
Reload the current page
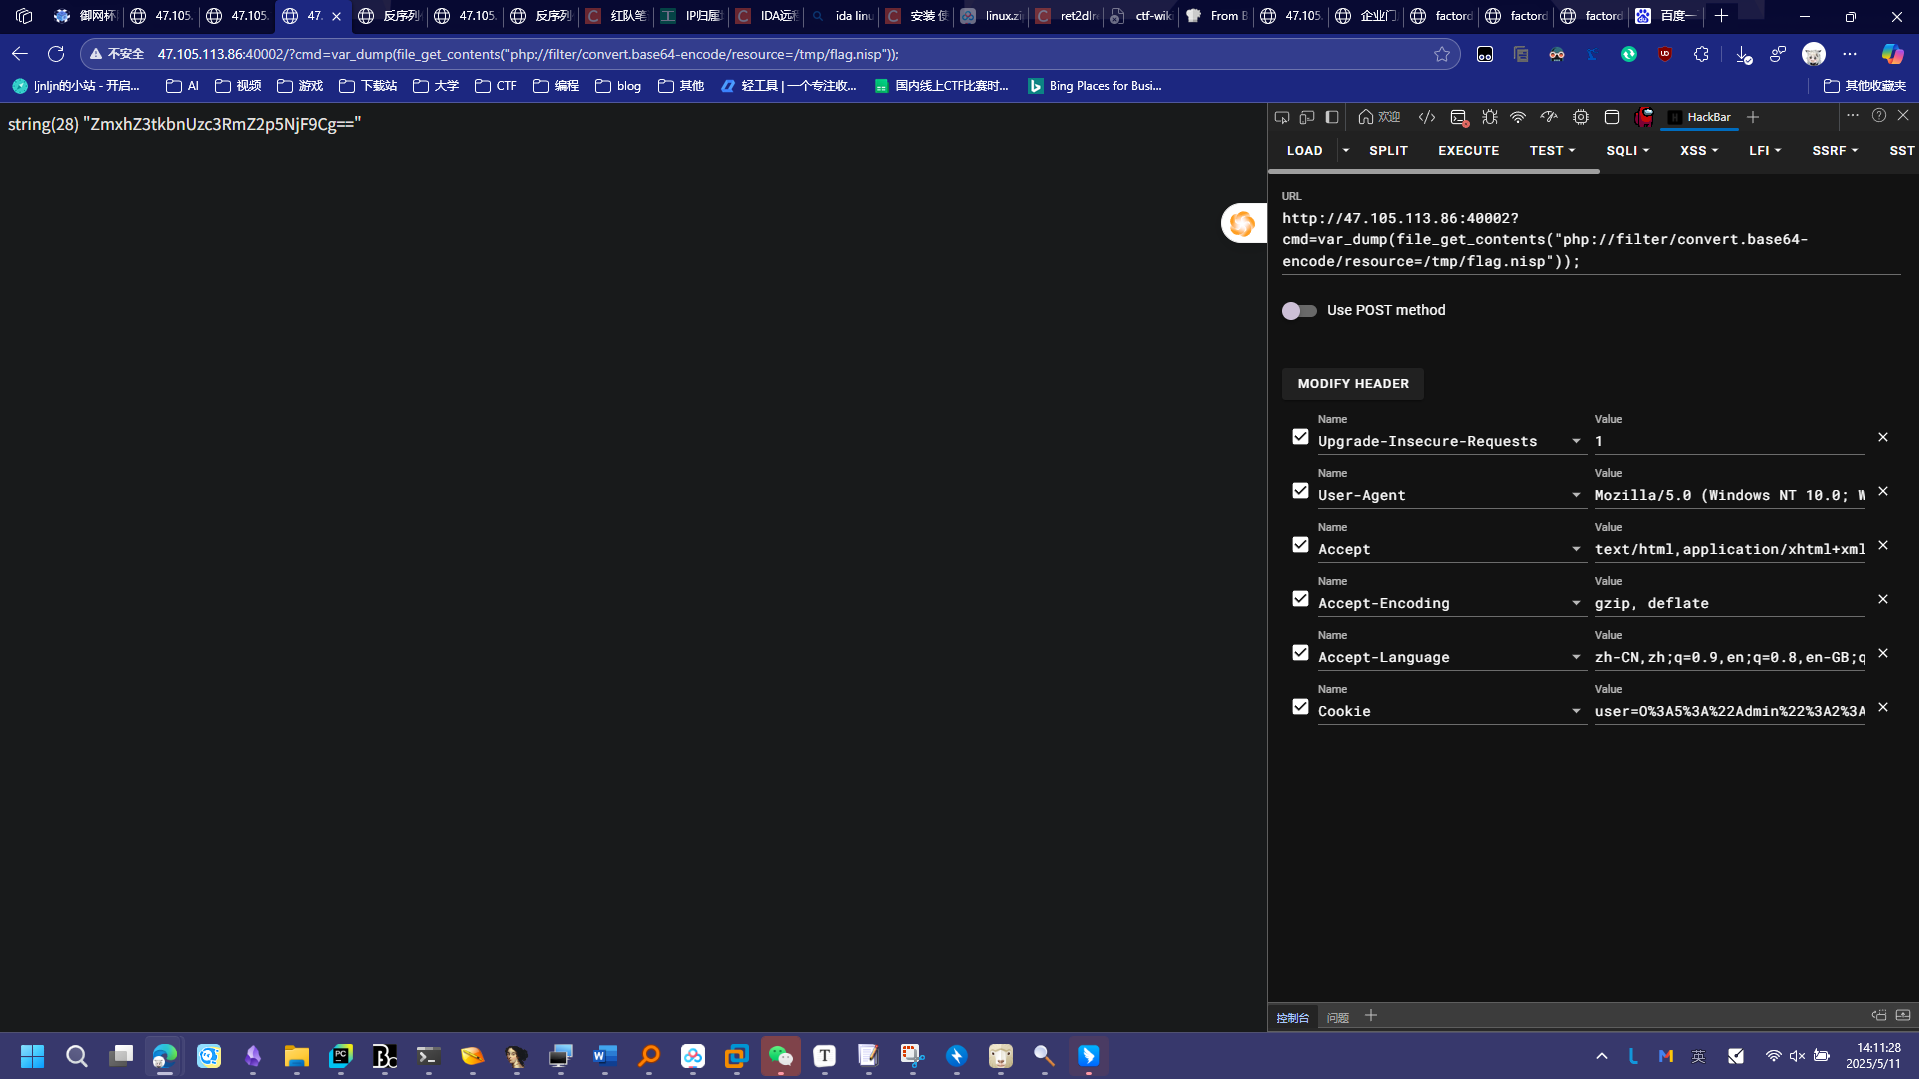tap(56, 54)
